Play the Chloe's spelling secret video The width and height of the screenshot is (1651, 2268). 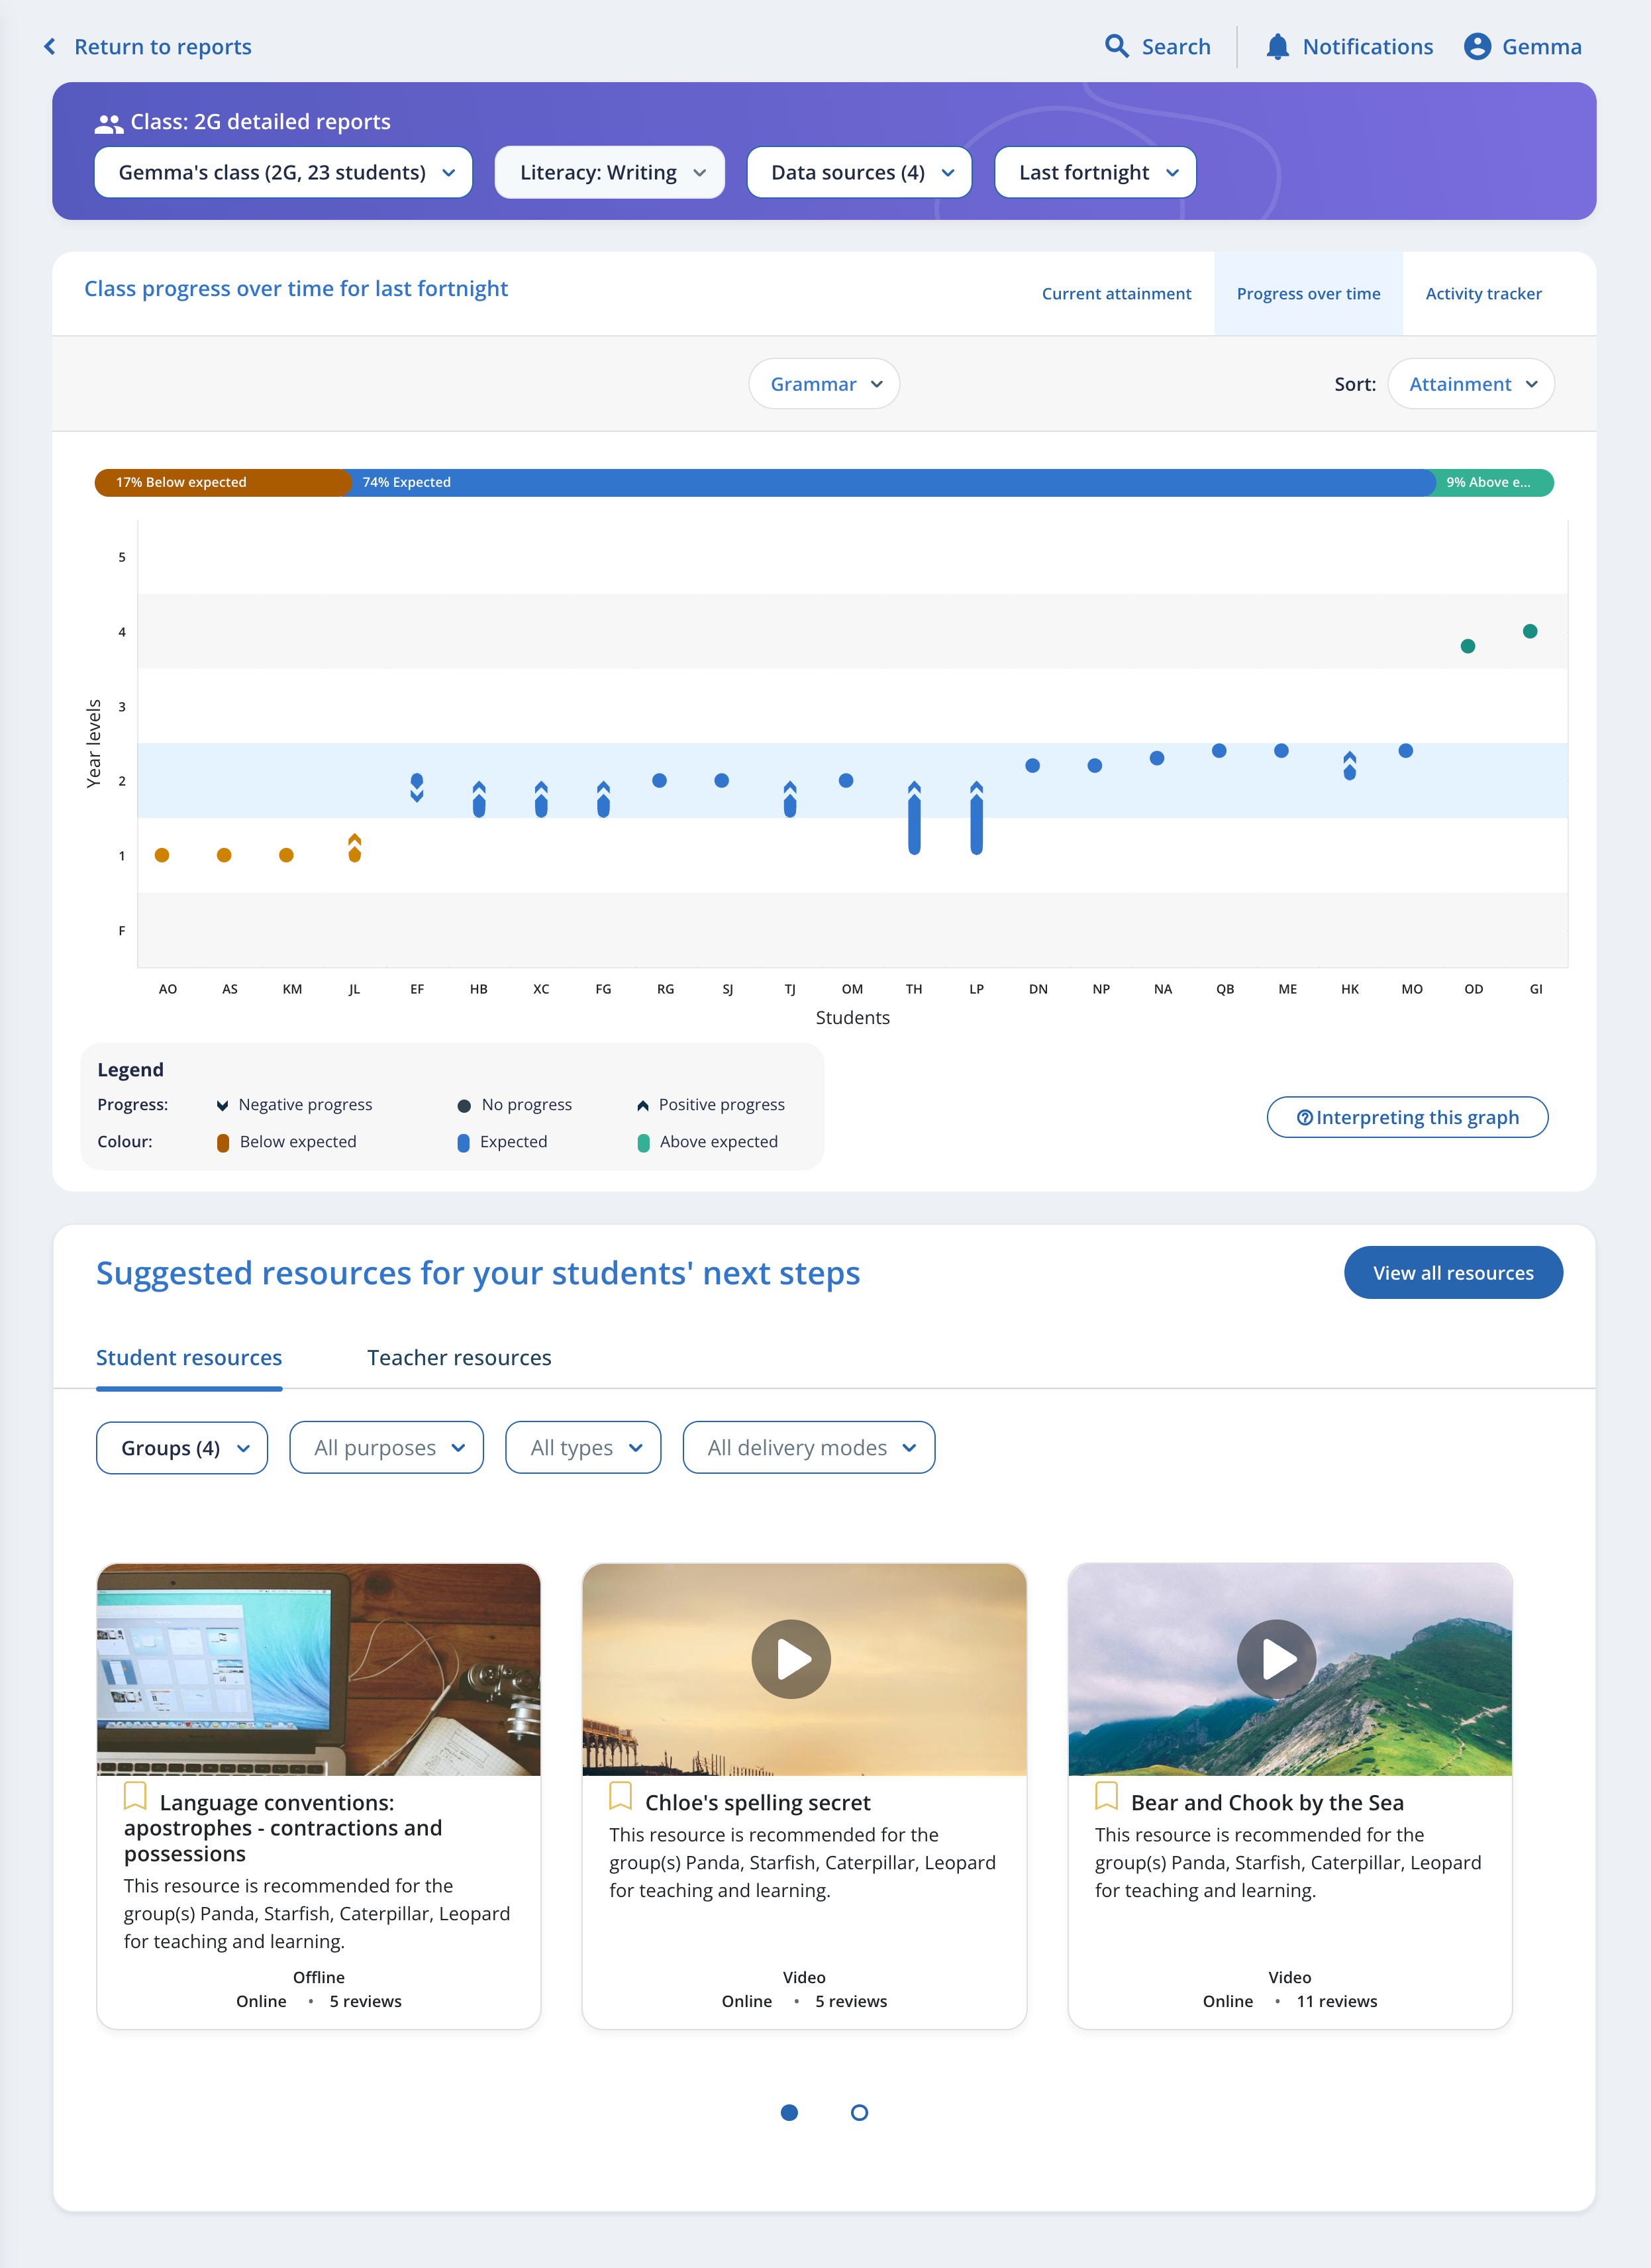[x=791, y=1659]
